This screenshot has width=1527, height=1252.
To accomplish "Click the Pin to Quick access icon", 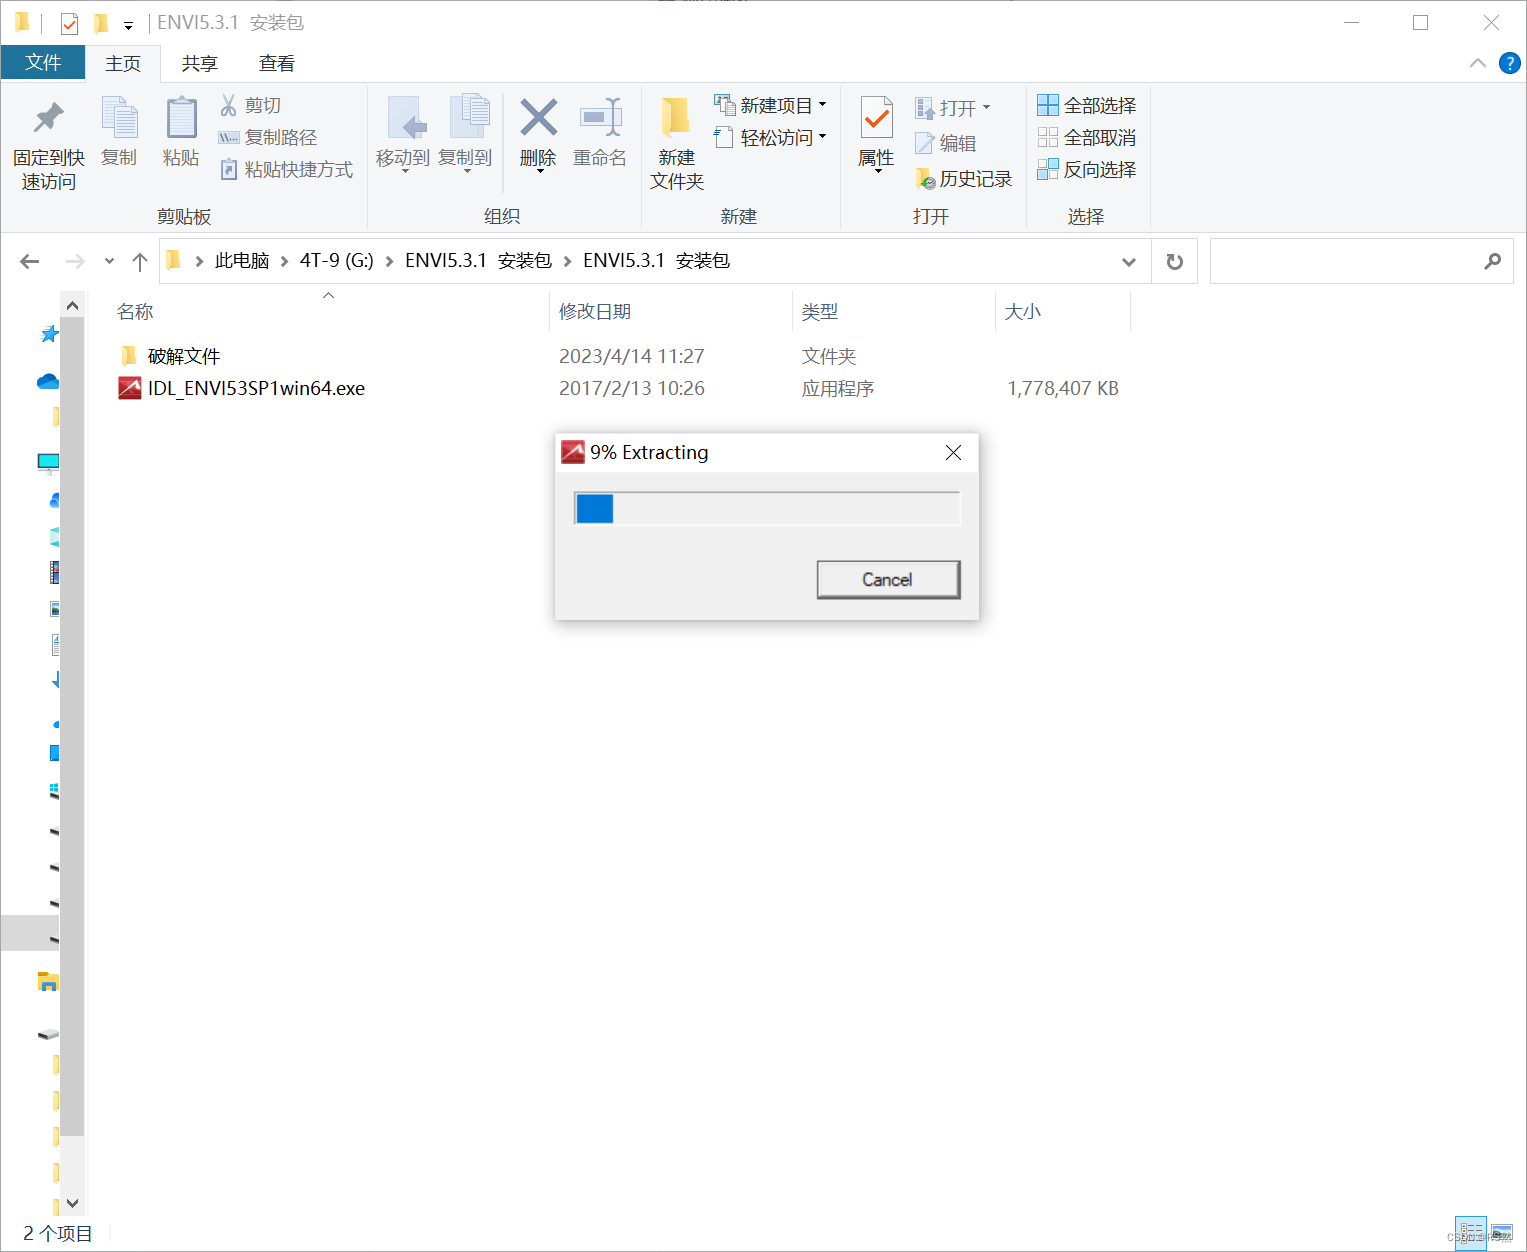I will (x=48, y=118).
